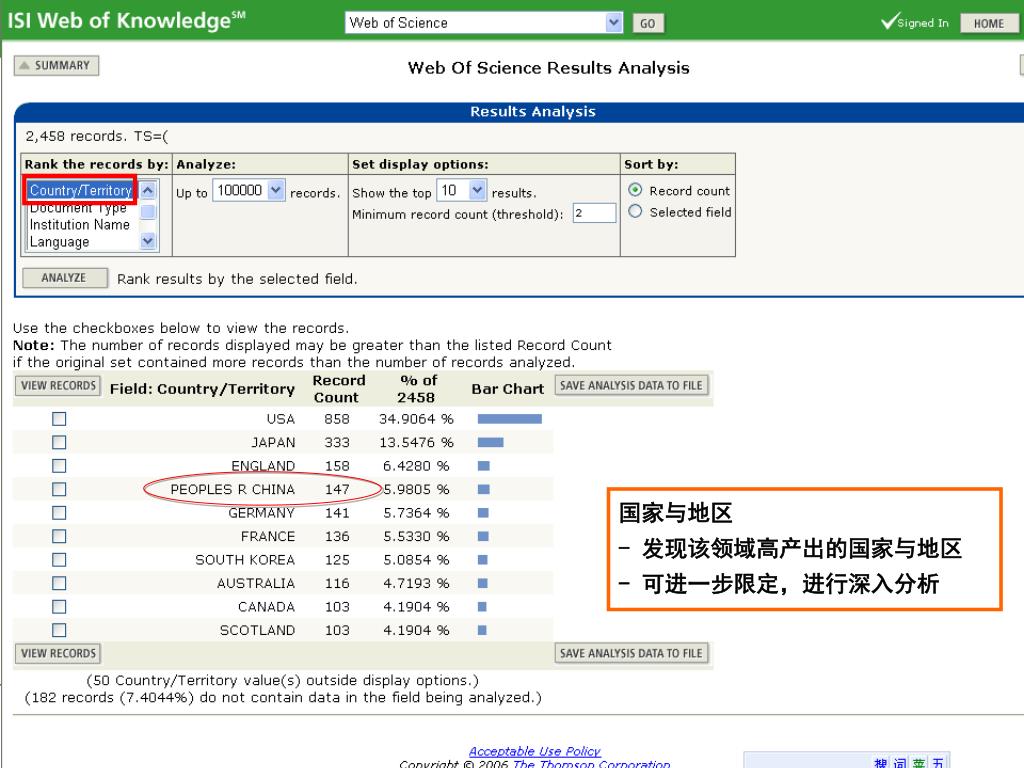The height and width of the screenshot is (768, 1024).
Task: Click the SUMMARY button
Action: pos(56,65)
